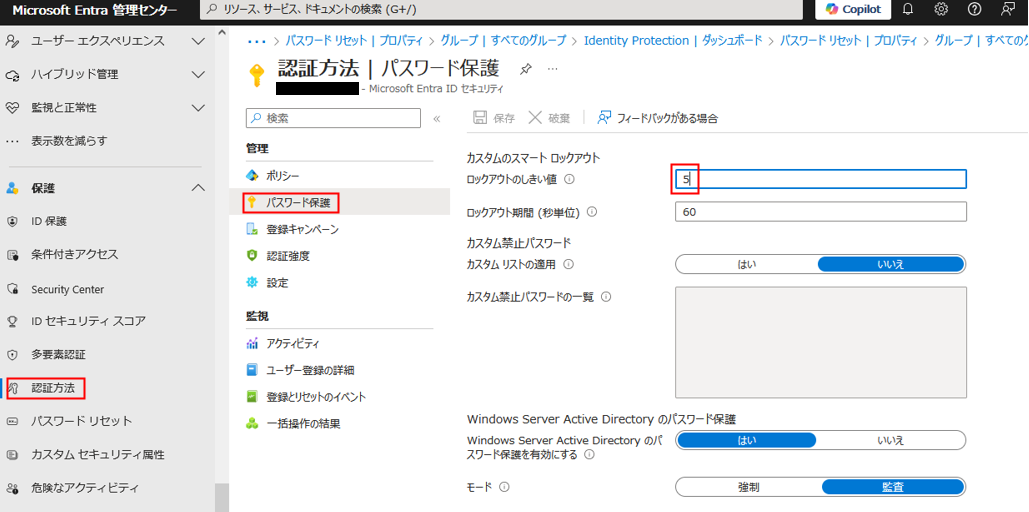Viewport: 1029px width, 512px height.
Task: Open the notifications bell icon
Action: (x=908, y=9)
